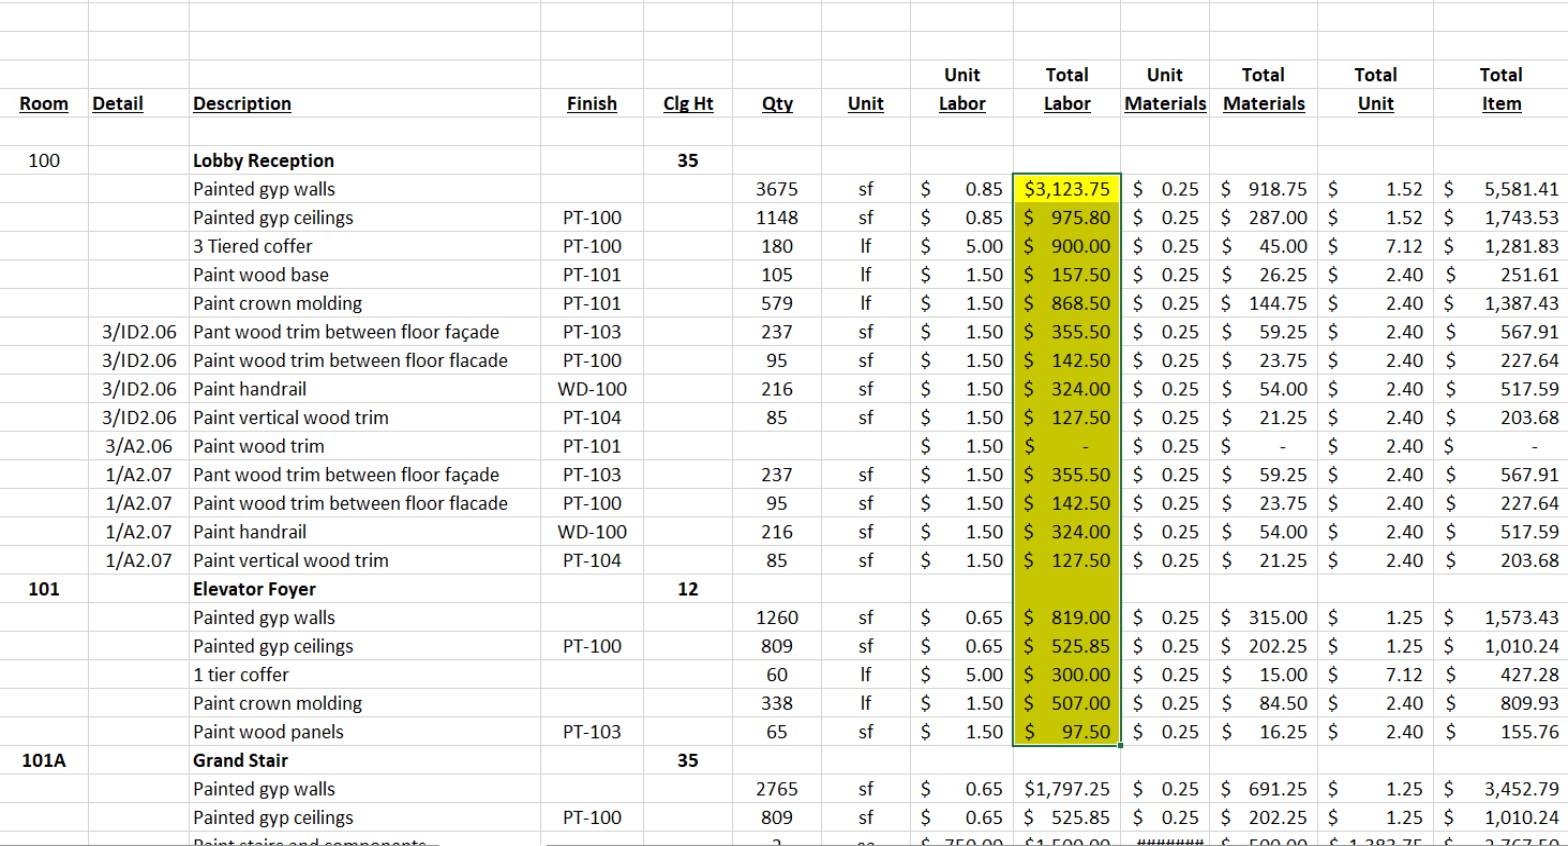
Task: Click the 3/A2.06 detail reference cell
Action: pyautogui.click(x=139, y=446)
